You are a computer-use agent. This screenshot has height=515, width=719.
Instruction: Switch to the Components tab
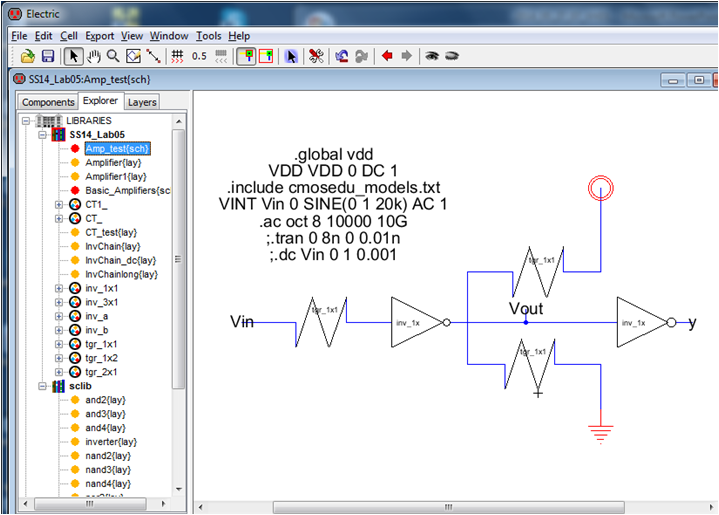(48, 102)
